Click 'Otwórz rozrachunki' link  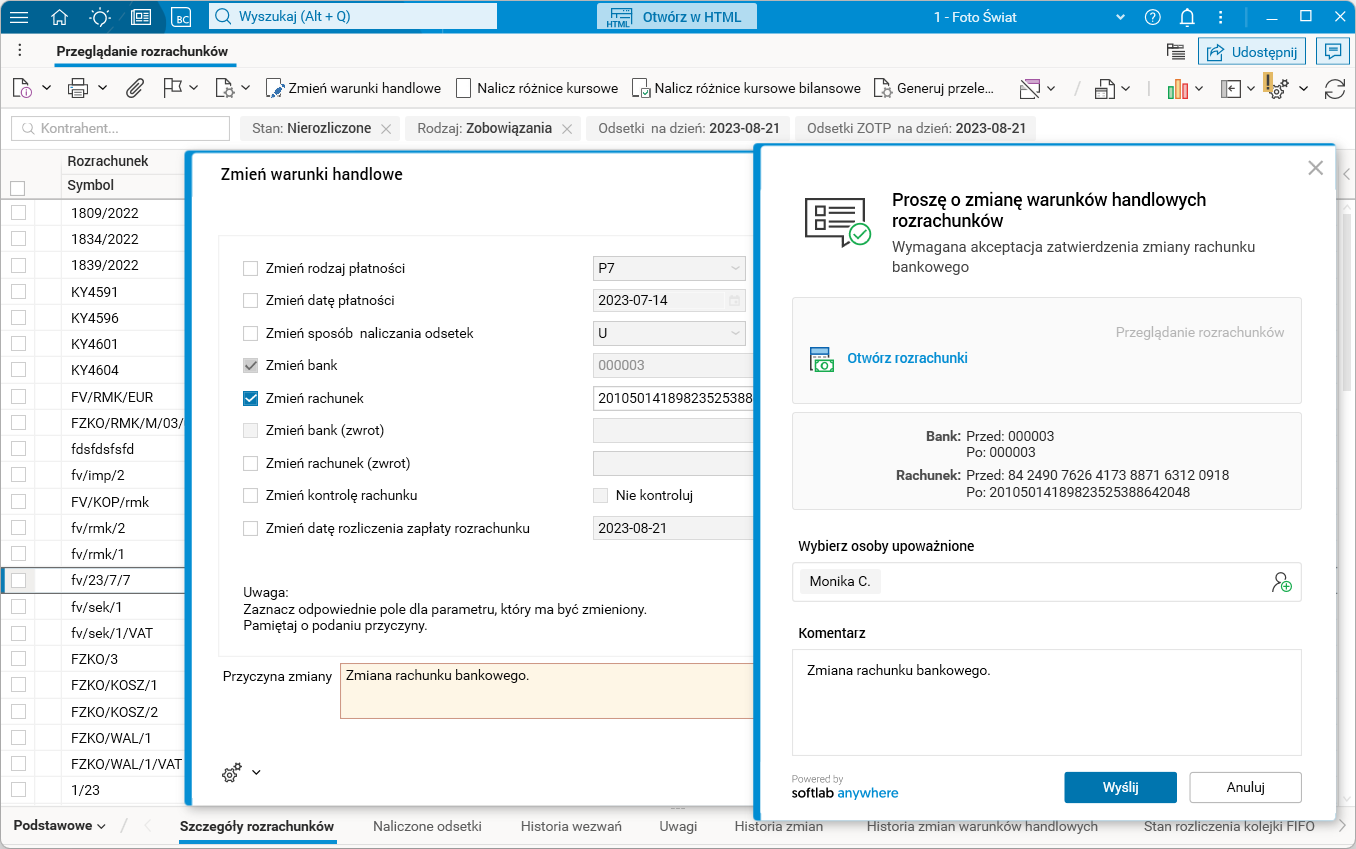pyautogui.click(x=907, y=358)
